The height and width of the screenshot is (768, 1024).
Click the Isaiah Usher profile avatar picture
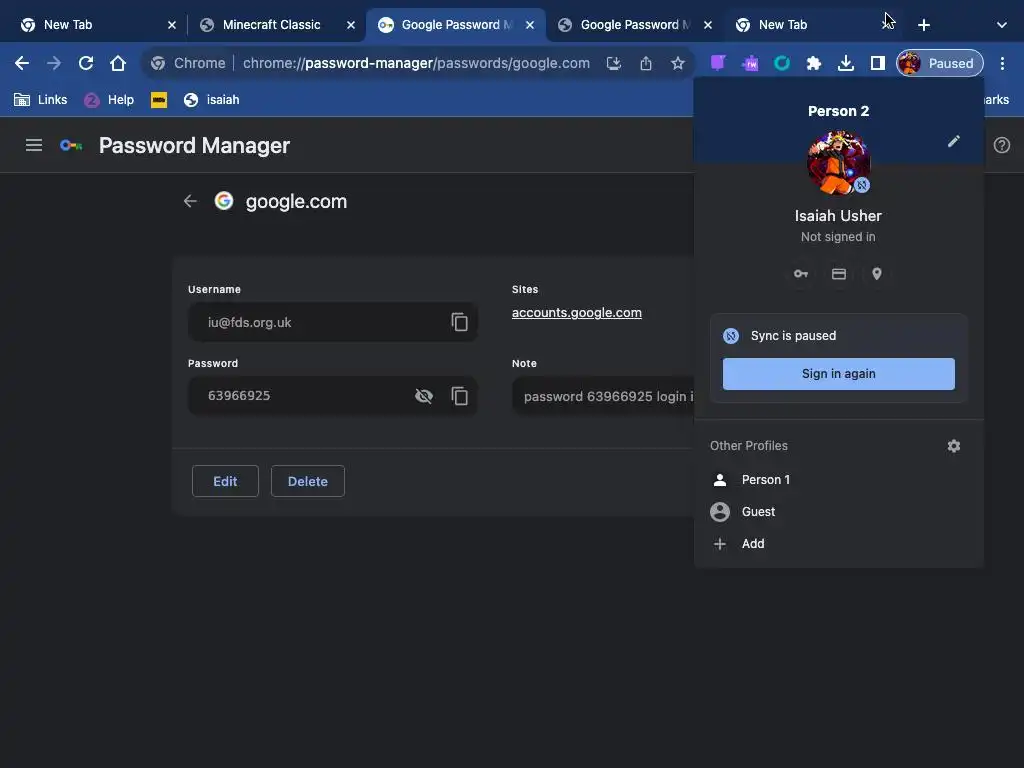(839, 163)
